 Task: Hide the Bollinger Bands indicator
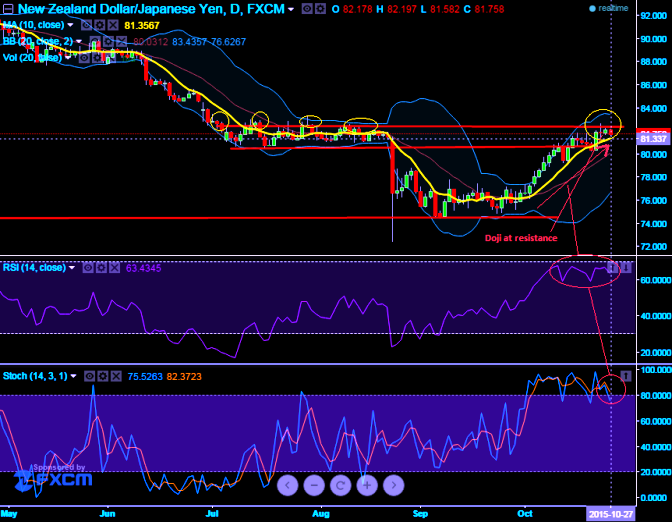tap(95, 42)
